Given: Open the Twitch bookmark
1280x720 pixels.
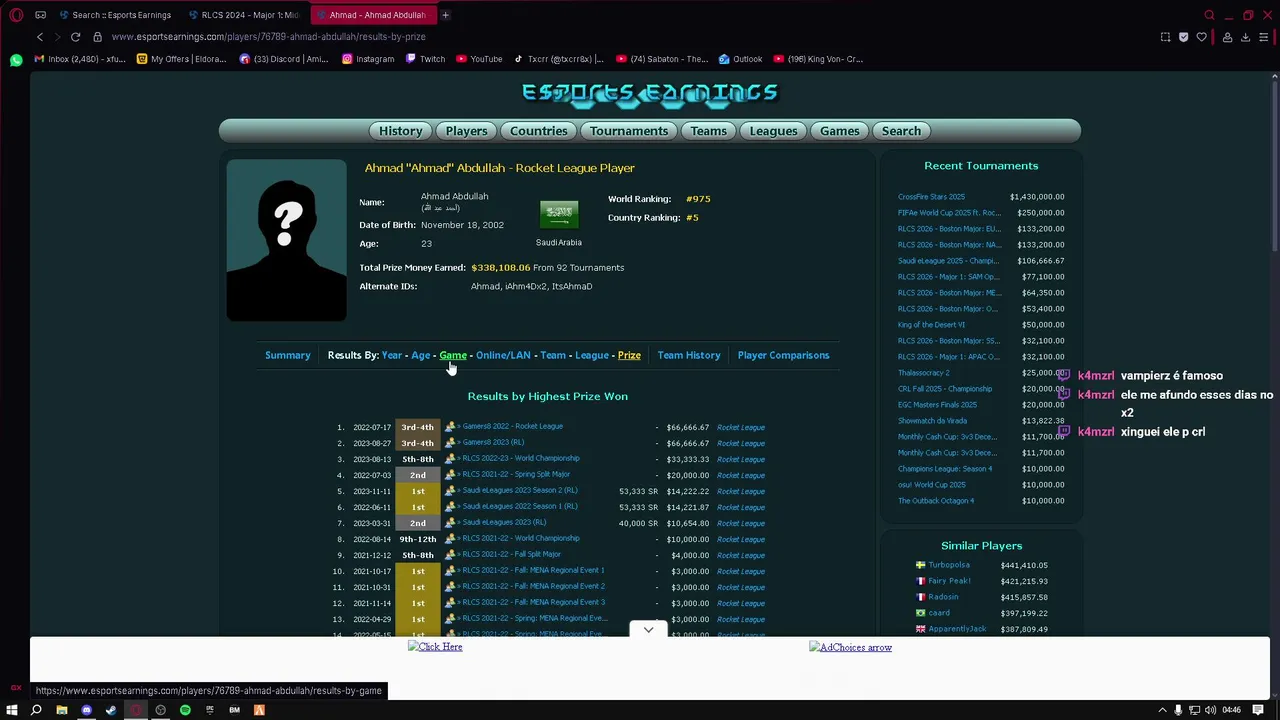Looking at the screenshot, I should (425, 60).
